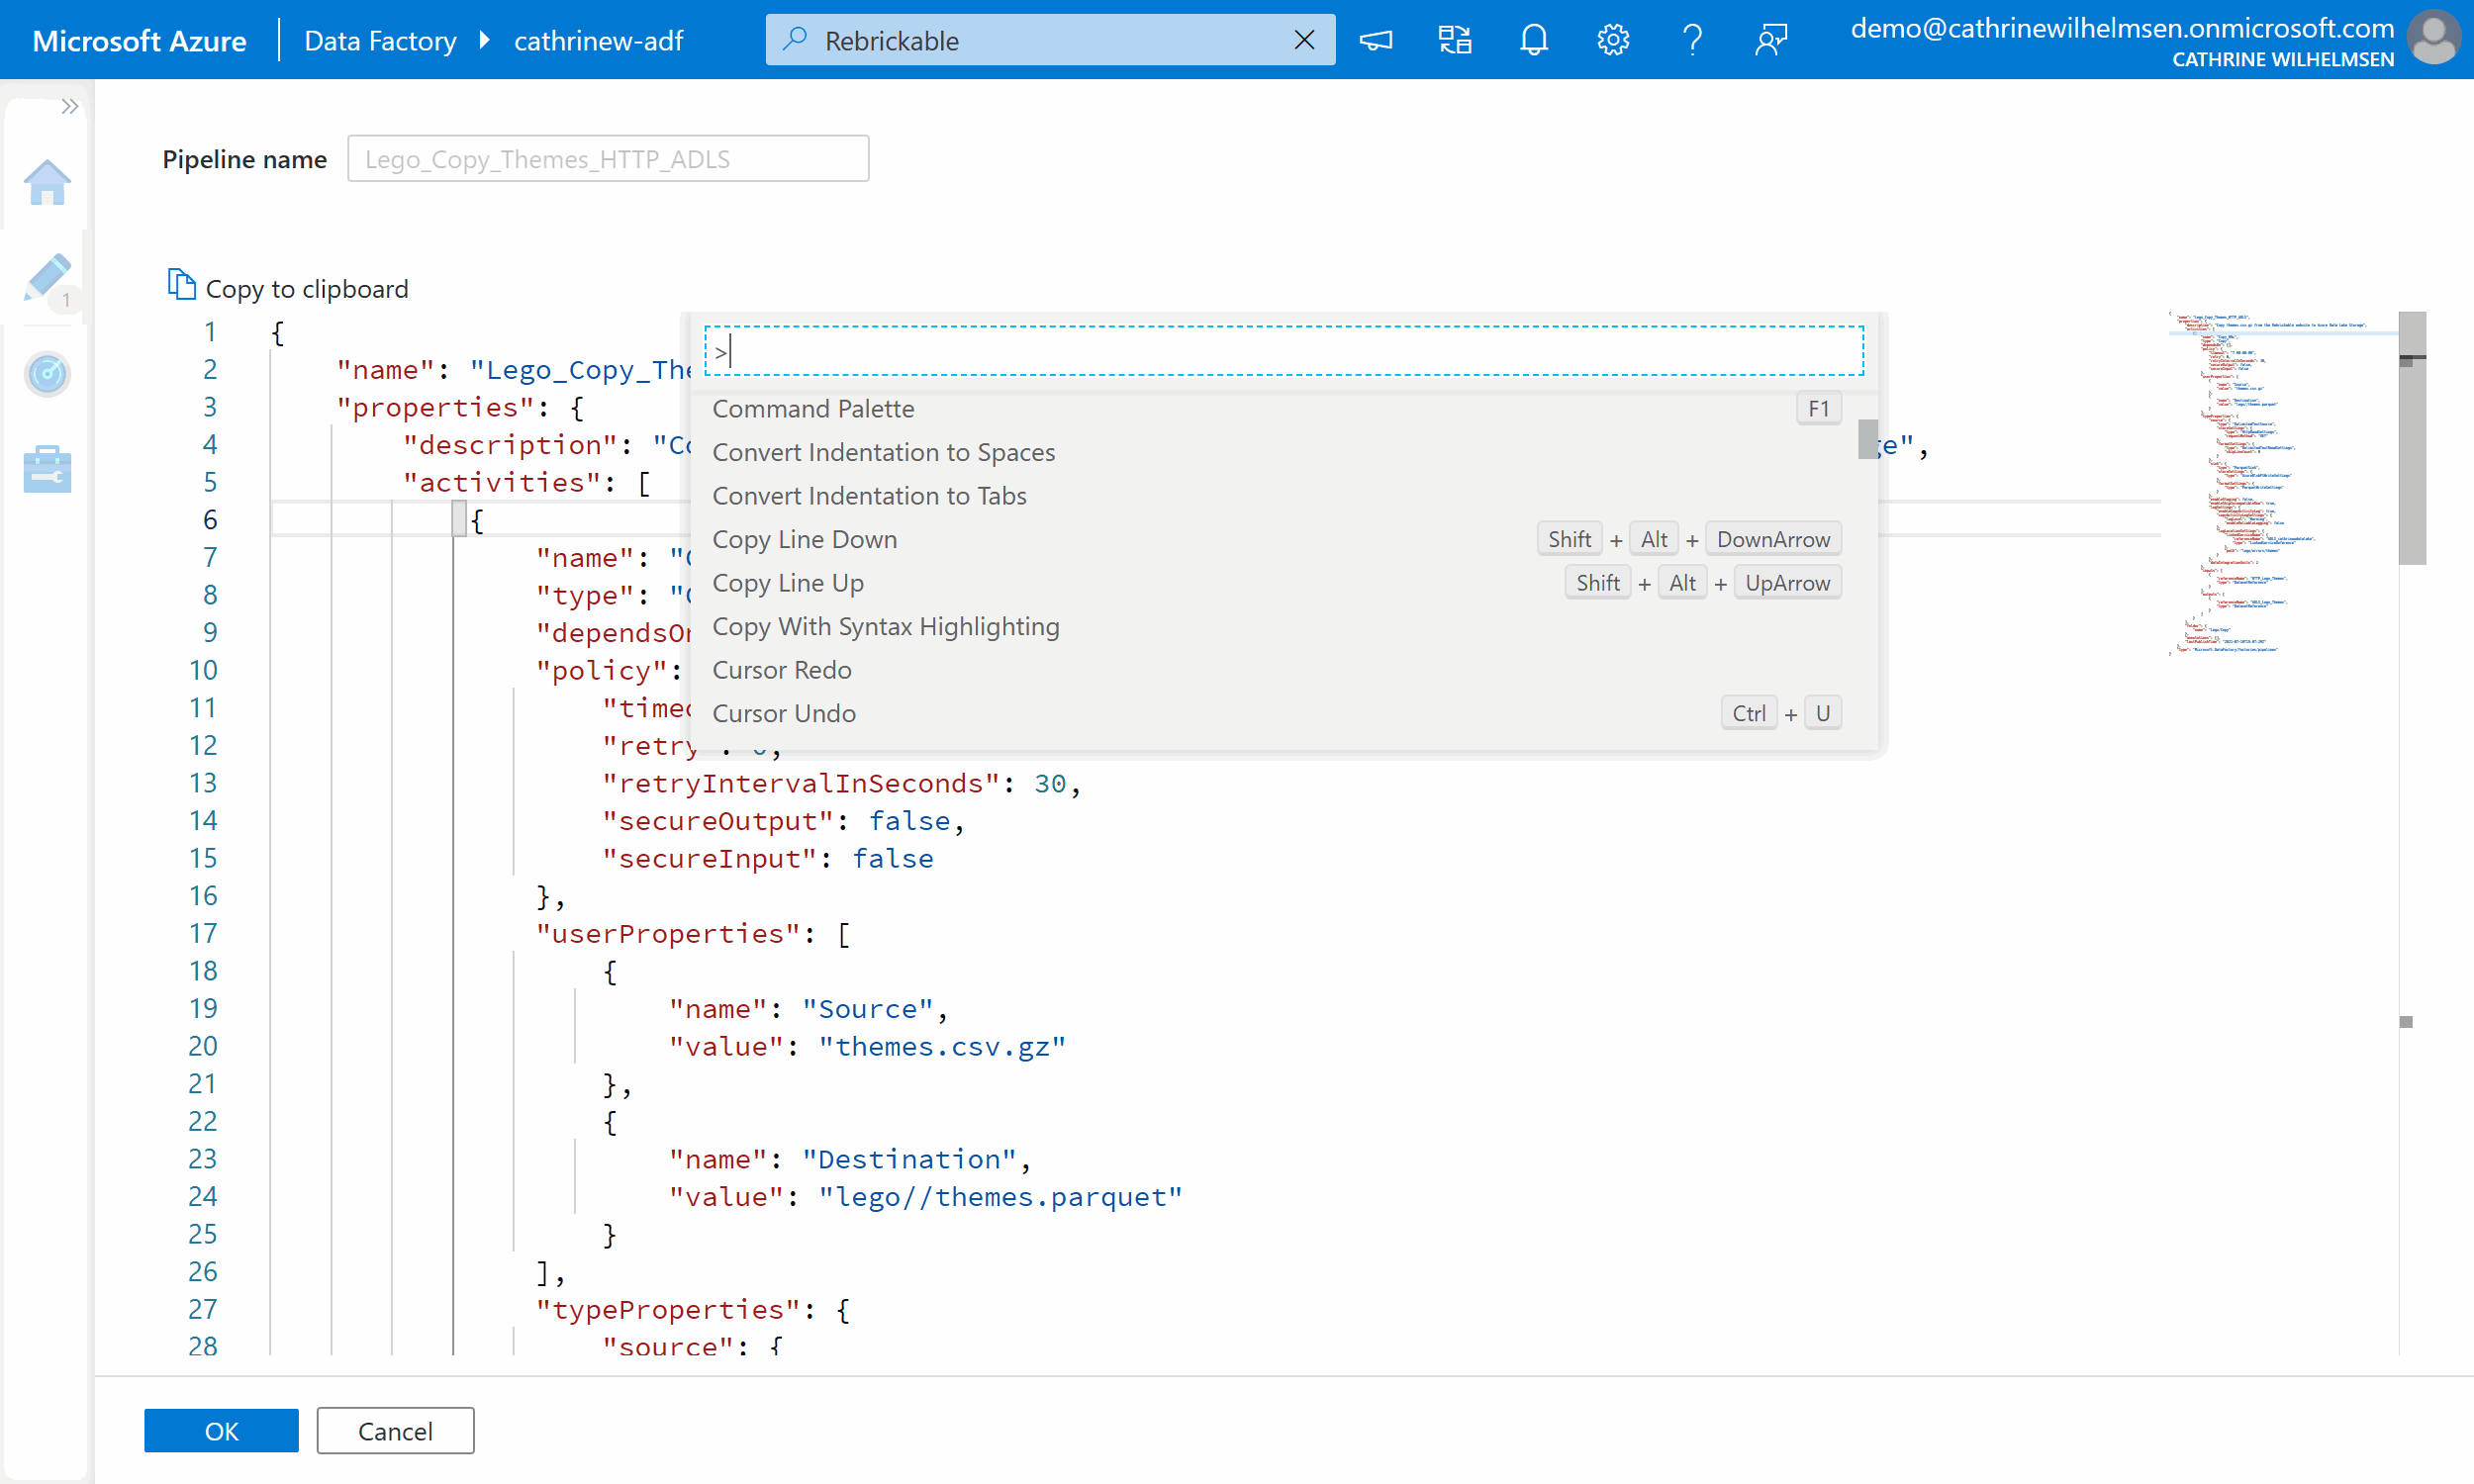
Task: Click the command palette input field
Action: tap(1284, 351)
